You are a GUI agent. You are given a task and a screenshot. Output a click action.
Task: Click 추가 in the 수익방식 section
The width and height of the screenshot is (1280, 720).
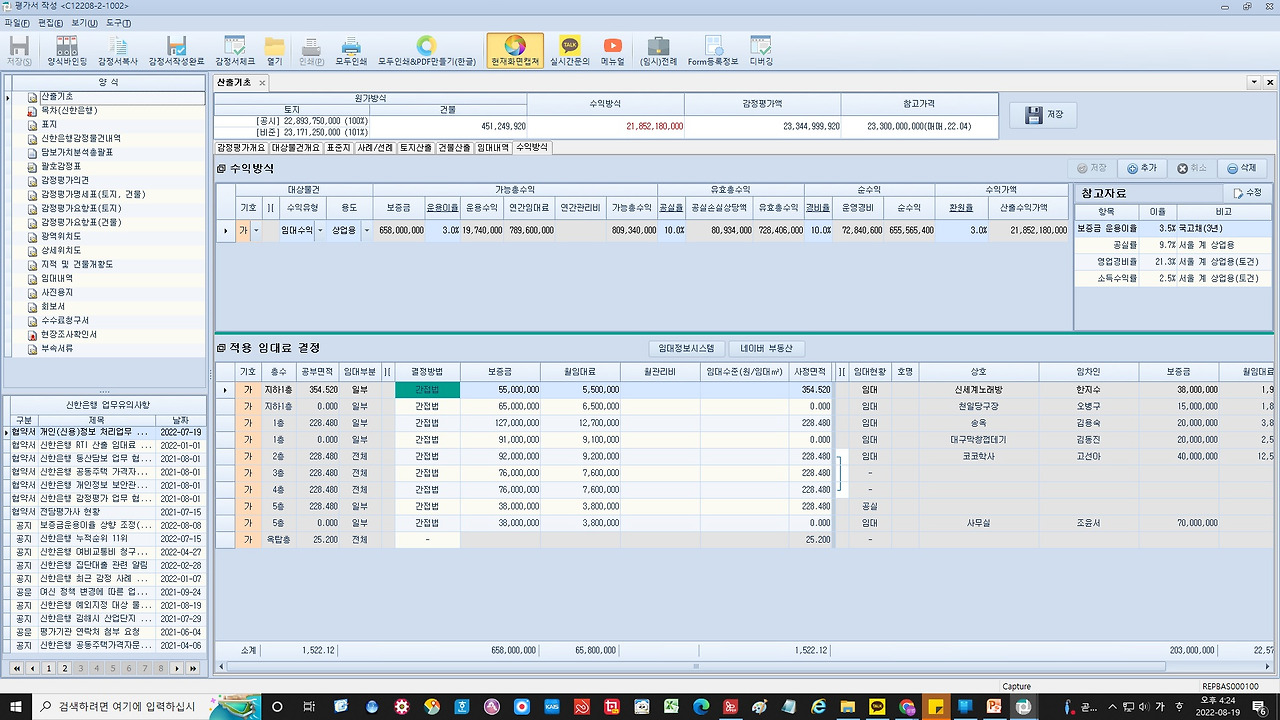click(x=1142, y=169)
